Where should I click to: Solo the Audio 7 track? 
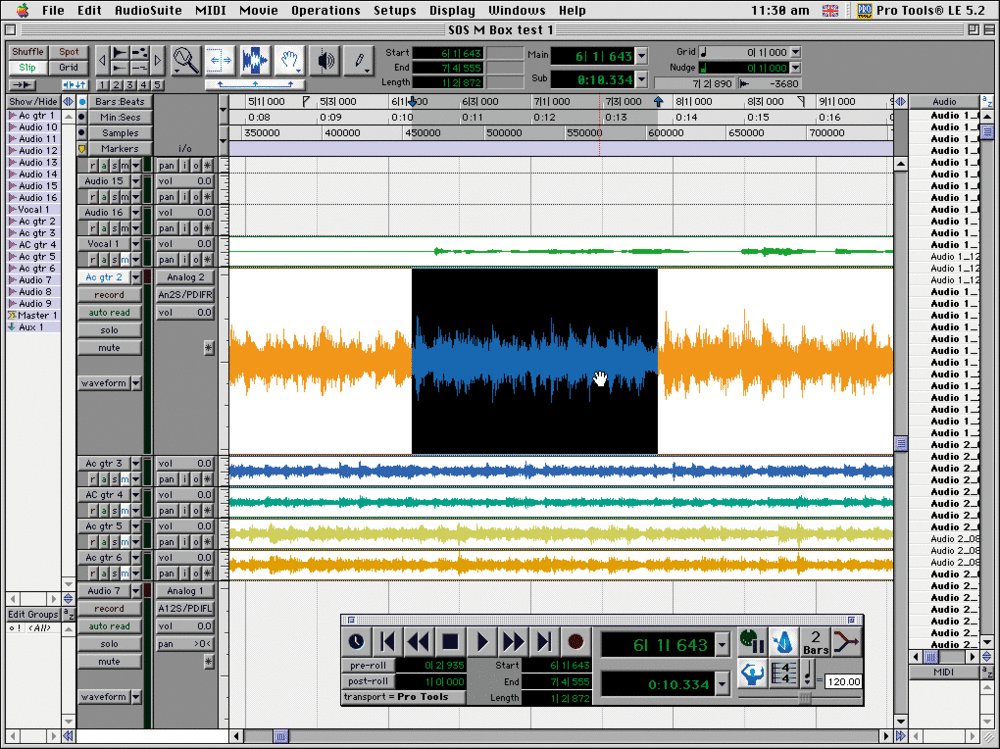(x=109, y=644)
